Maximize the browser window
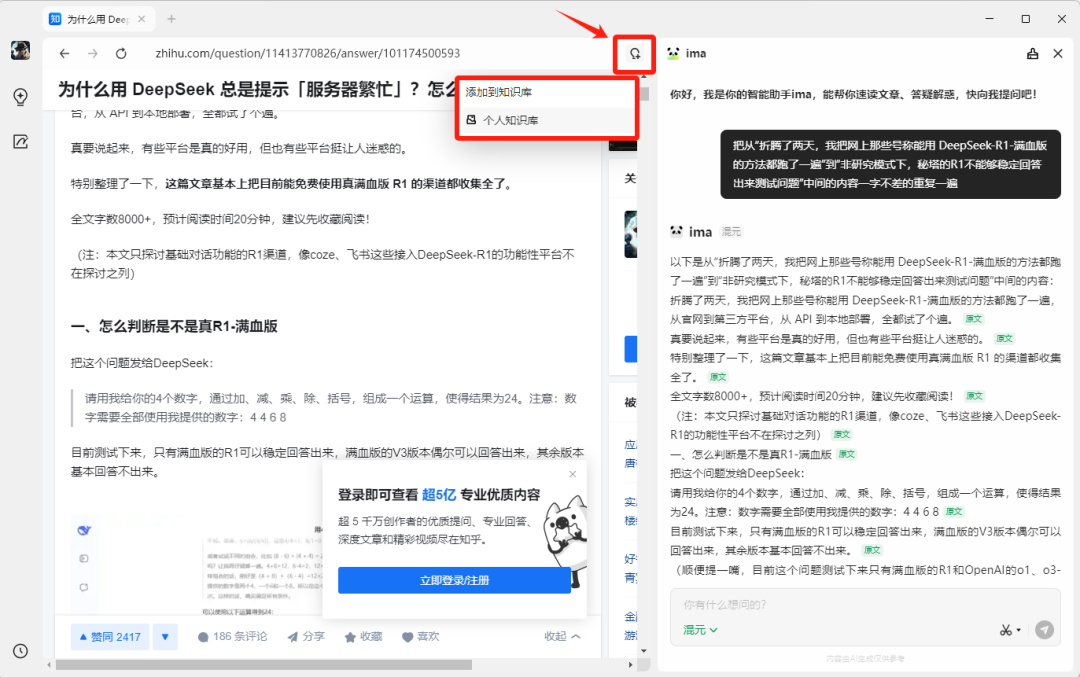Image resolution: width=1080 pixels, height=677 pixels. click(1026, 19)
